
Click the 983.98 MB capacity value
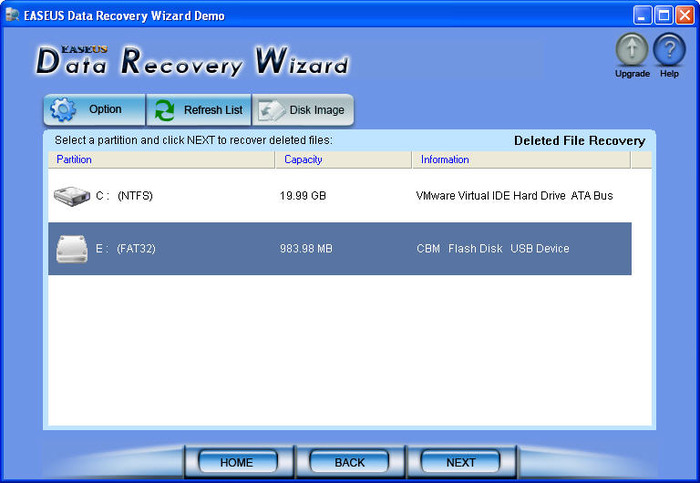click(x=306, y=249)
